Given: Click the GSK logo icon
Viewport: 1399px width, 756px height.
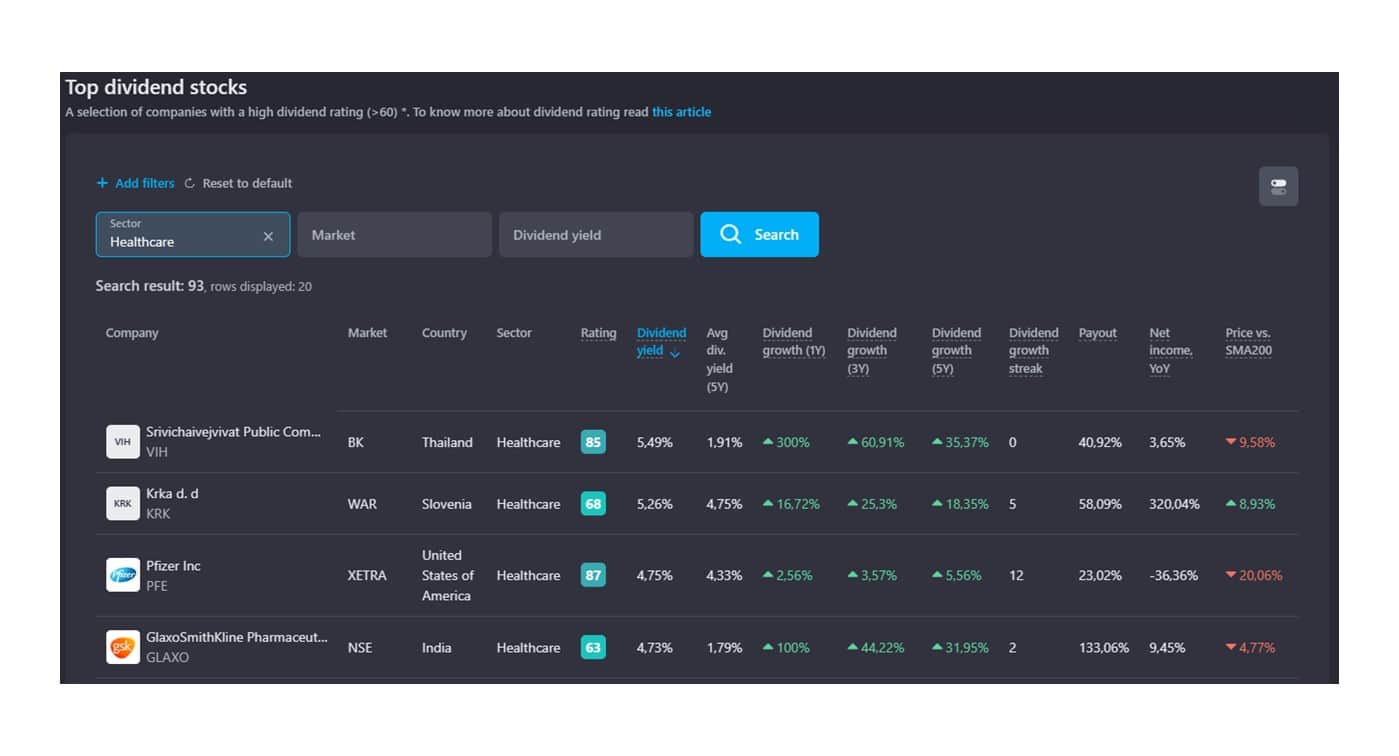Looking at the screenshot, I should 123,647.
